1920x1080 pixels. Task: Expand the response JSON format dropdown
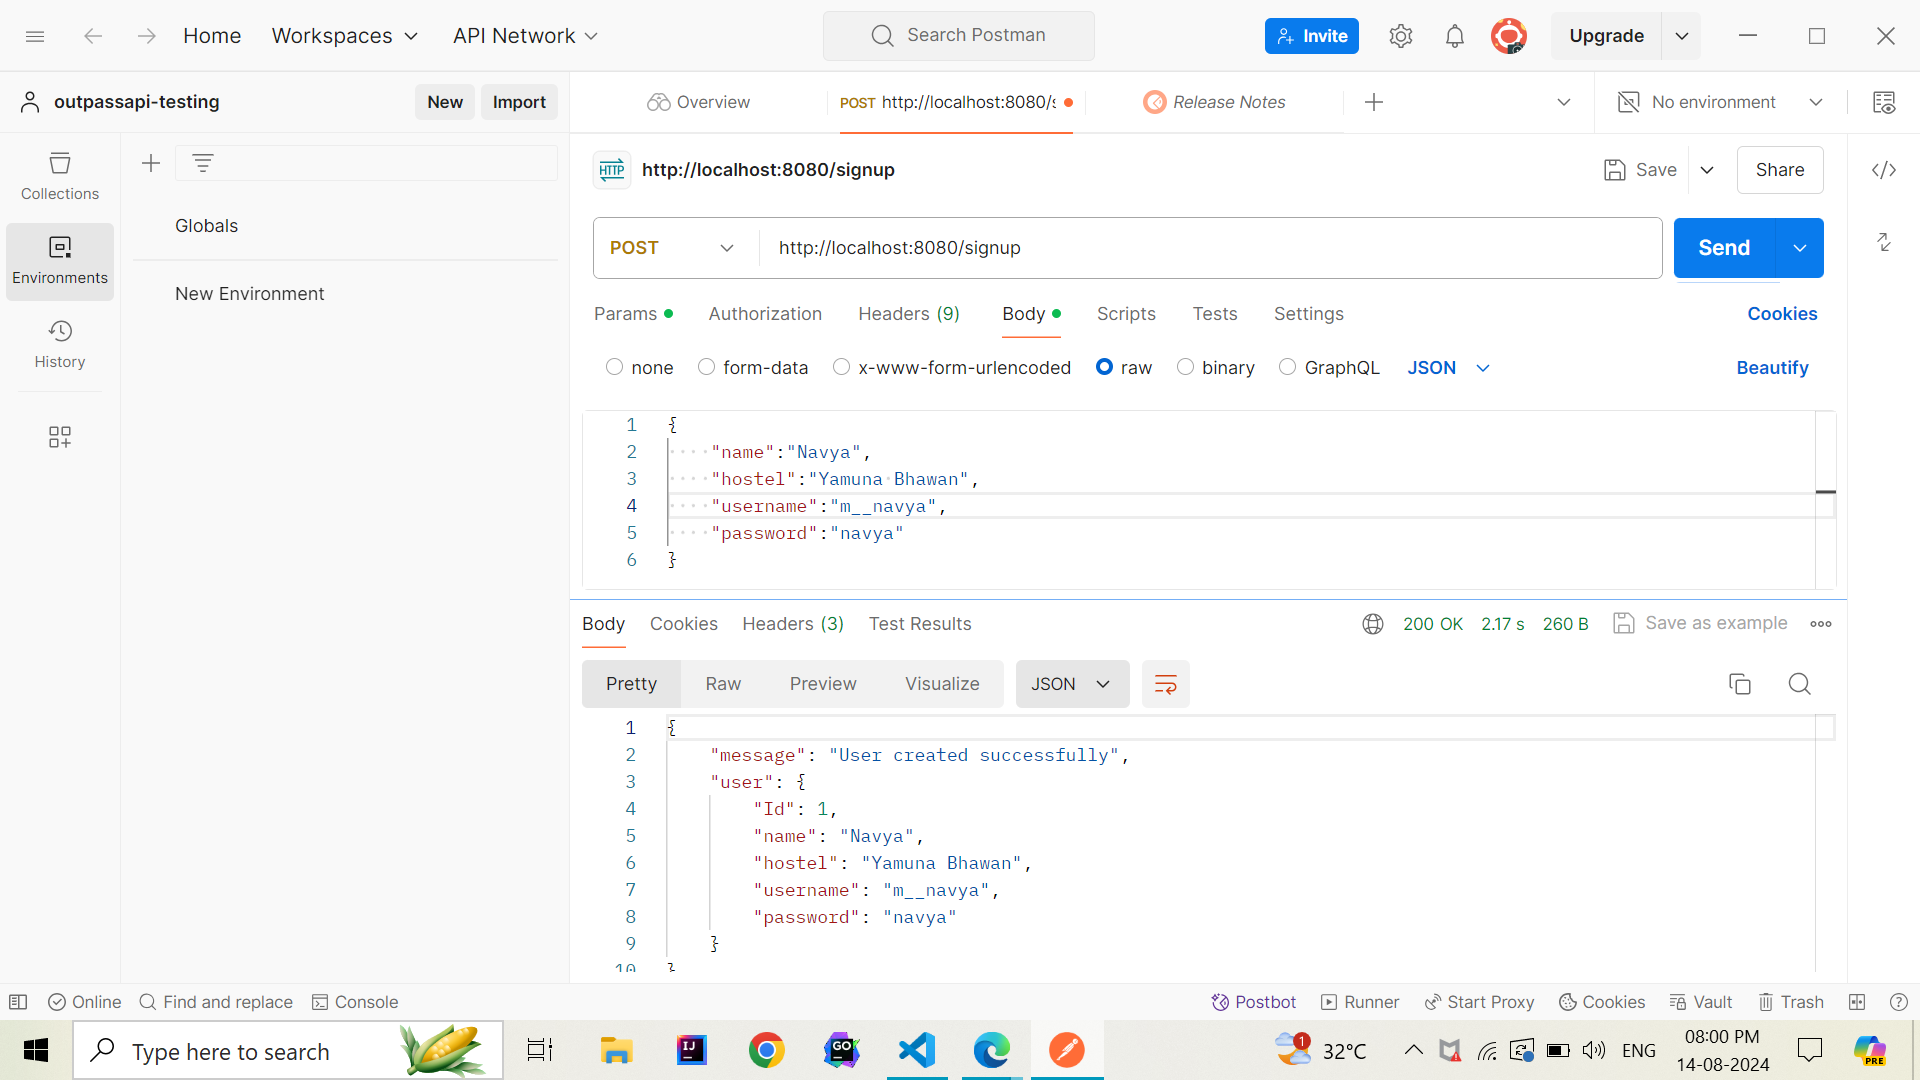pos(1071,684)
